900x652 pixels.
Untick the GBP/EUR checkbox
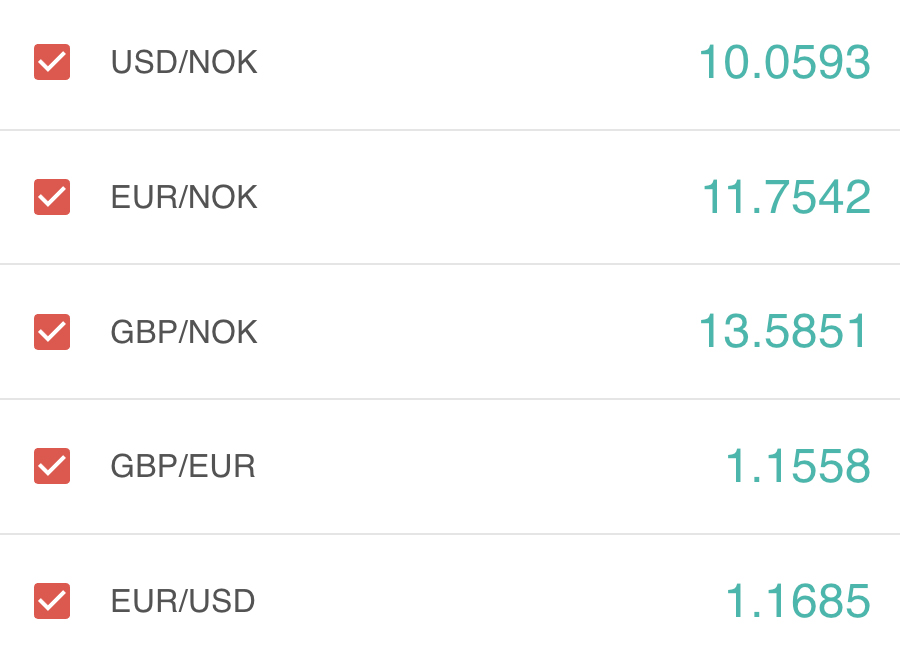(52, 466)
